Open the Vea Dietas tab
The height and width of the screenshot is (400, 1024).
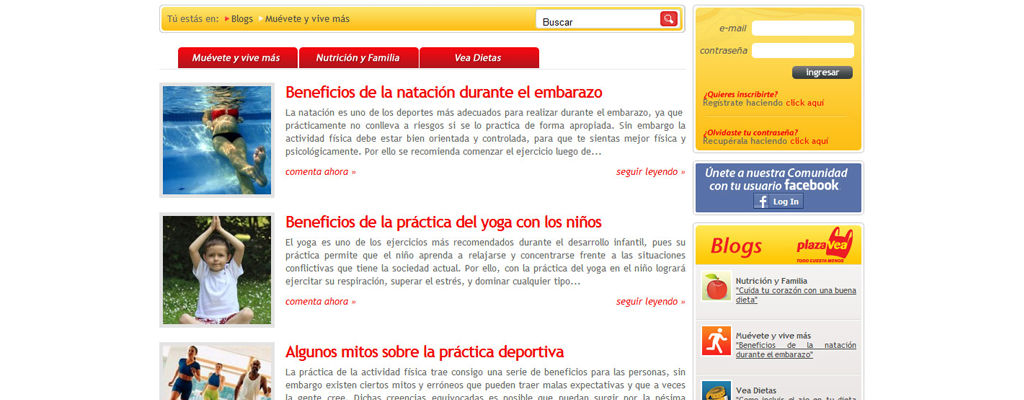(478, 58)
